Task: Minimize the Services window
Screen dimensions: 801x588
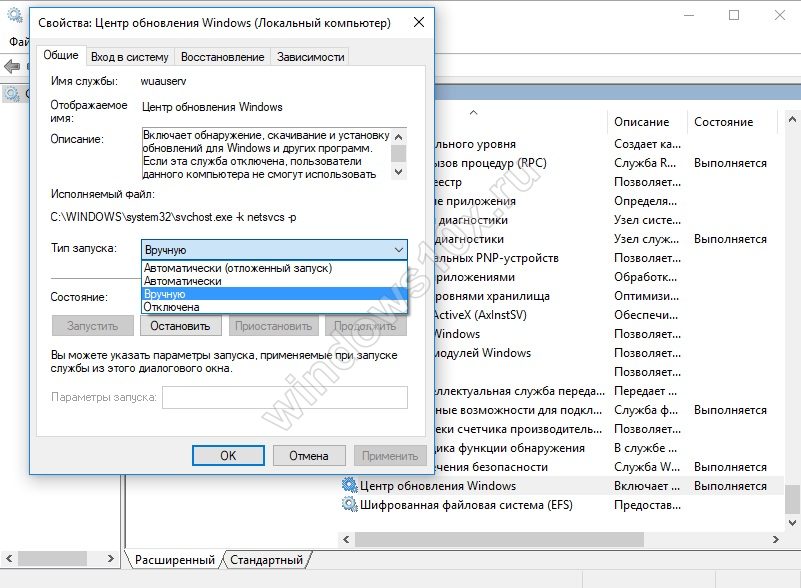Action: coord(689,15)
